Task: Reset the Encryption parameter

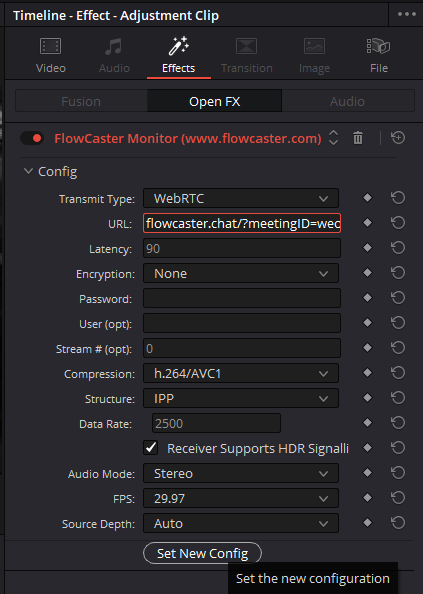Action: (x=398, y=273)
